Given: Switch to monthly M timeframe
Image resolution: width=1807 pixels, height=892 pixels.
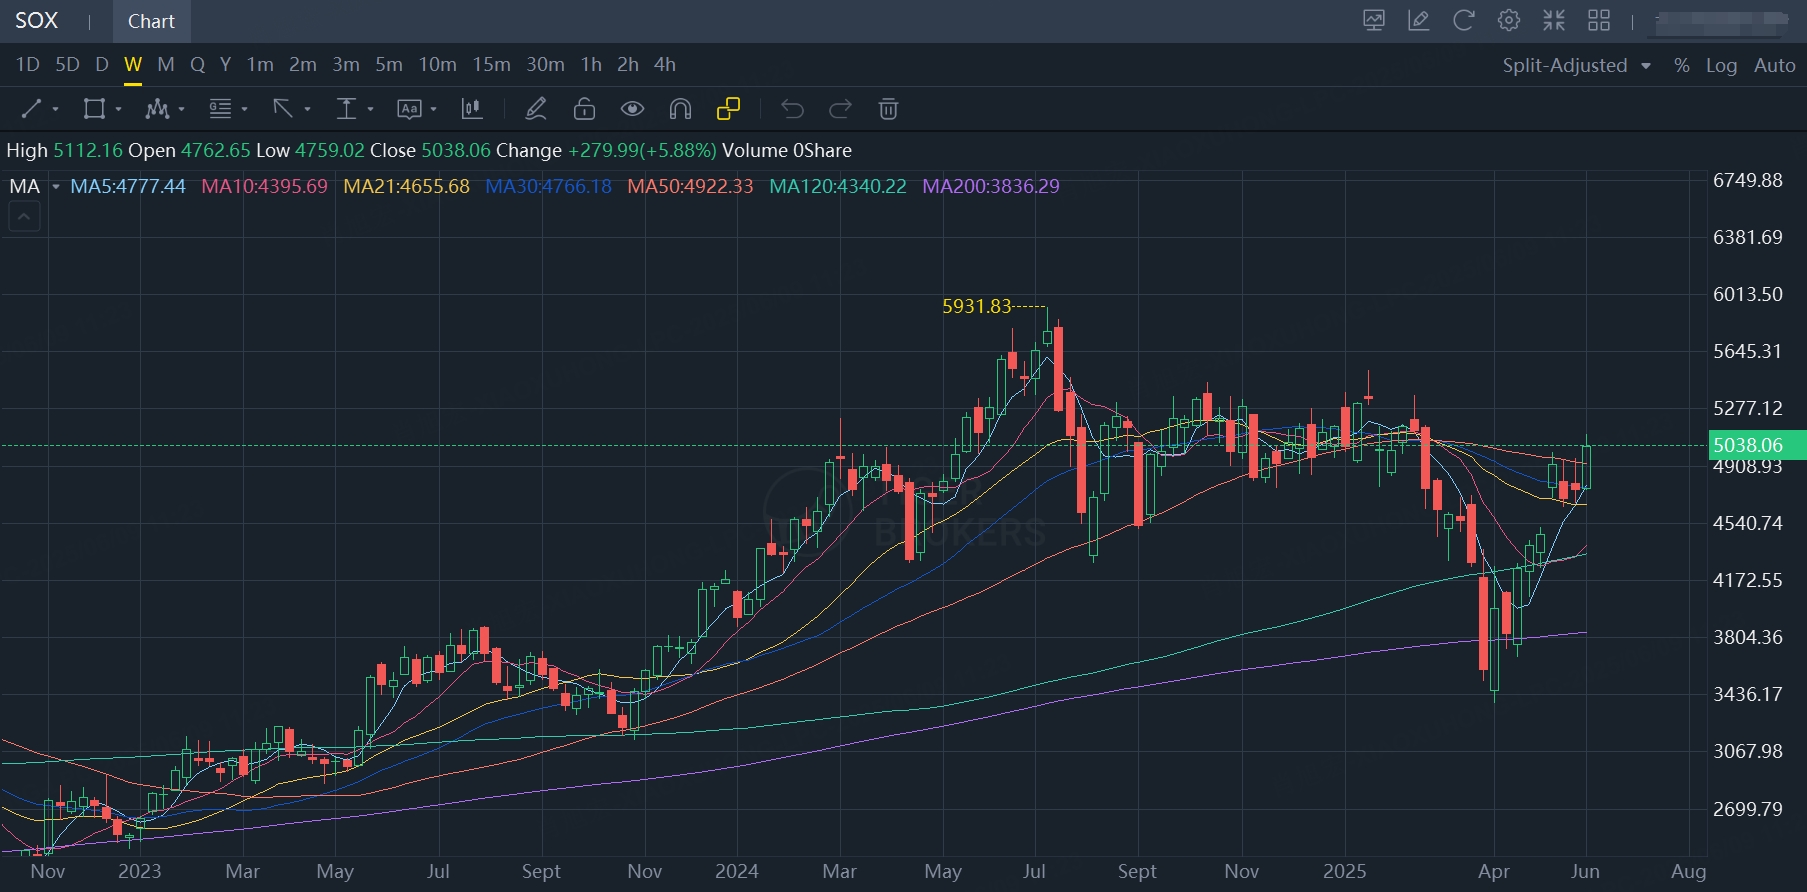Looking at the screenshot, I should (166, 65).
